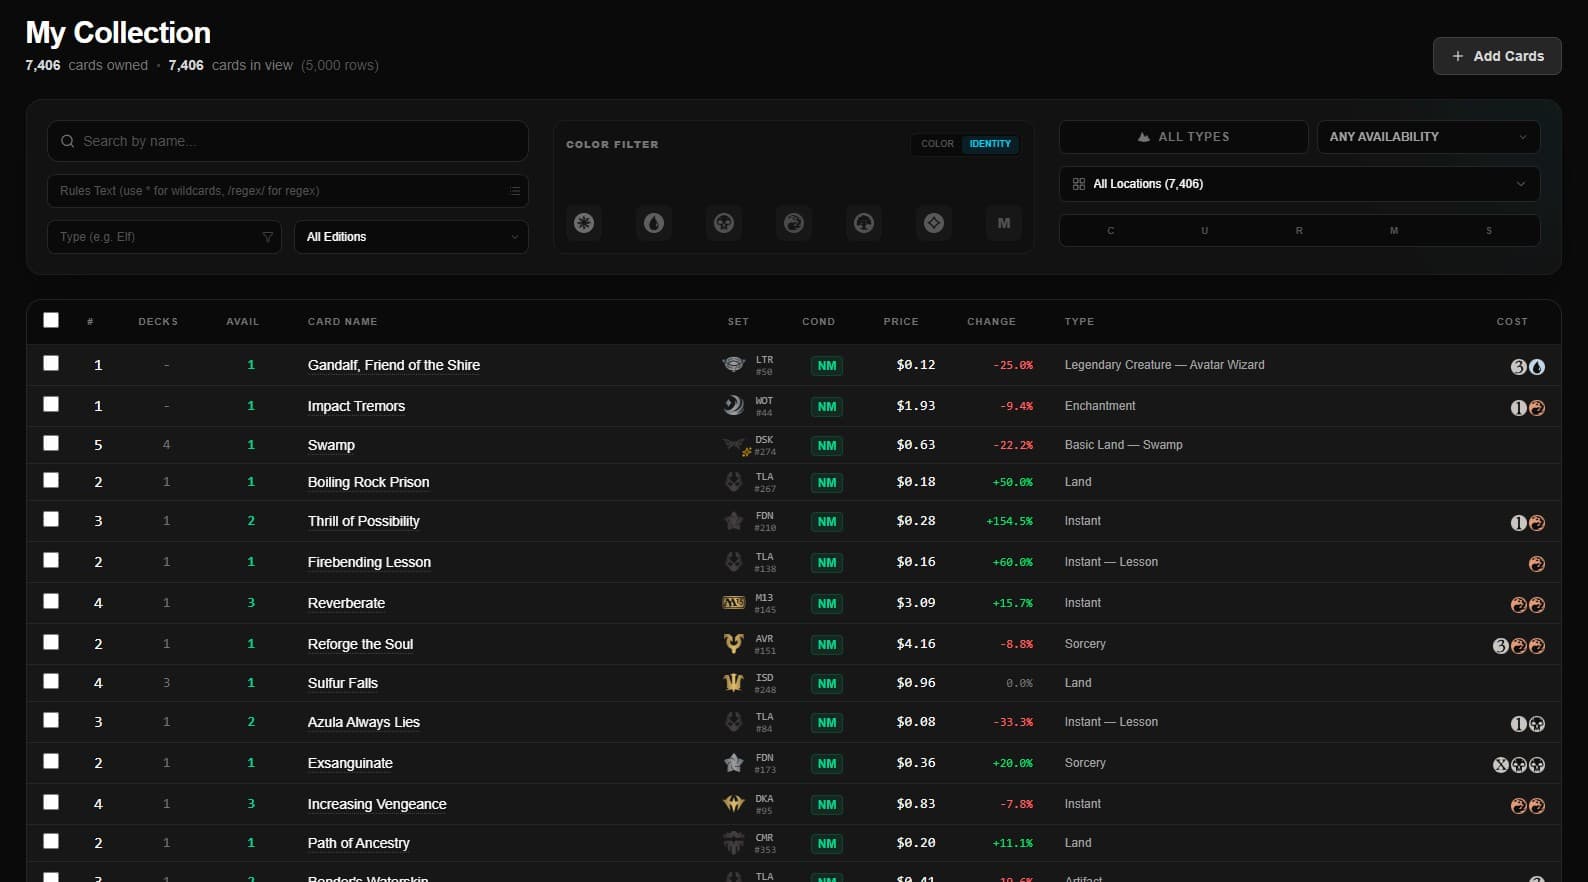This screenshot has height=882, width=1588.
Task: Check the select-all checkbox in table header
Action: pyautogui.click(x=51, y=320)
